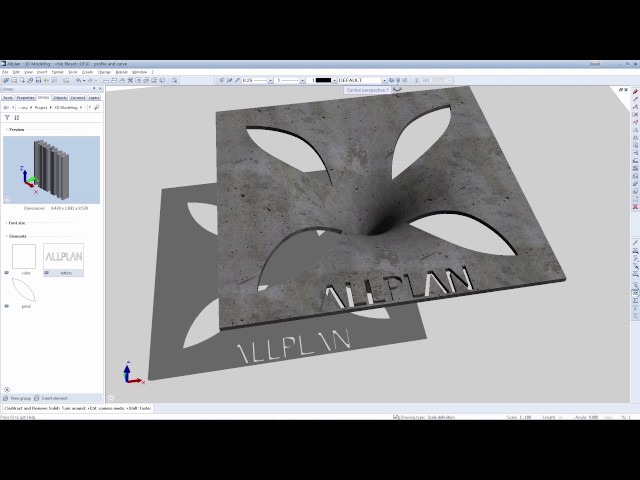Click the round collapse icon above New group
Viewport: 640px width, 480px height.
click(x=7, y=389)
